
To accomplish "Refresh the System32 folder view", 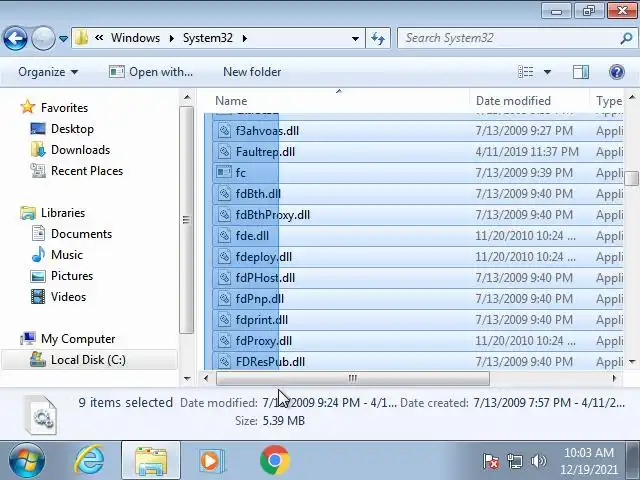I will point(378,38).
